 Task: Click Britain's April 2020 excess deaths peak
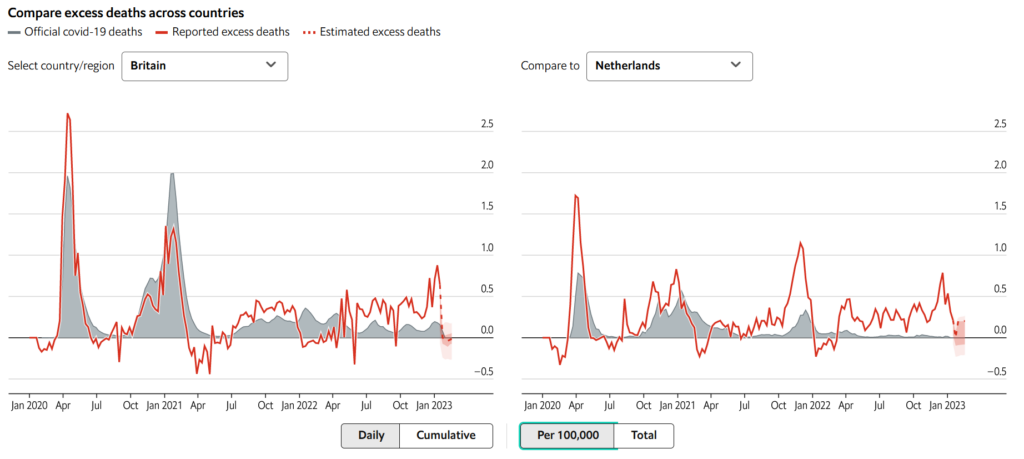click(x=67, y=114)
